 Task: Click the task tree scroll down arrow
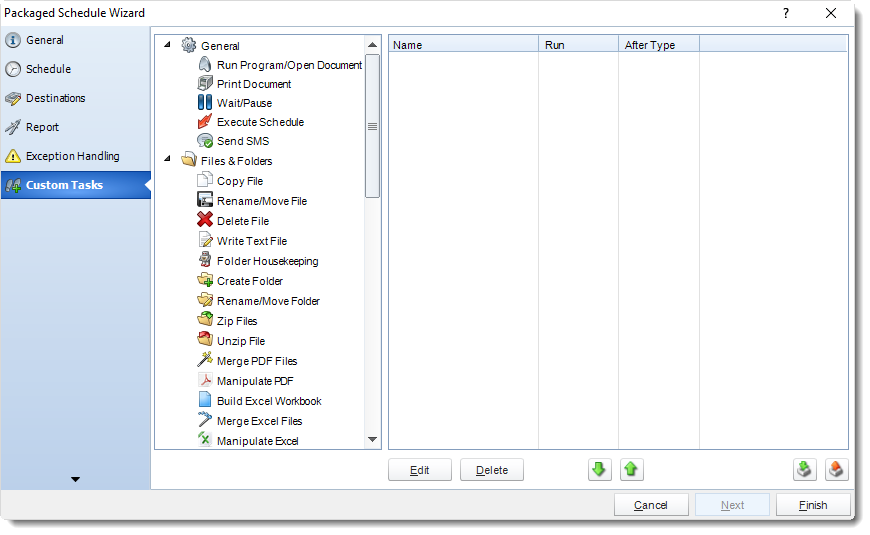(x=372, y=440)
